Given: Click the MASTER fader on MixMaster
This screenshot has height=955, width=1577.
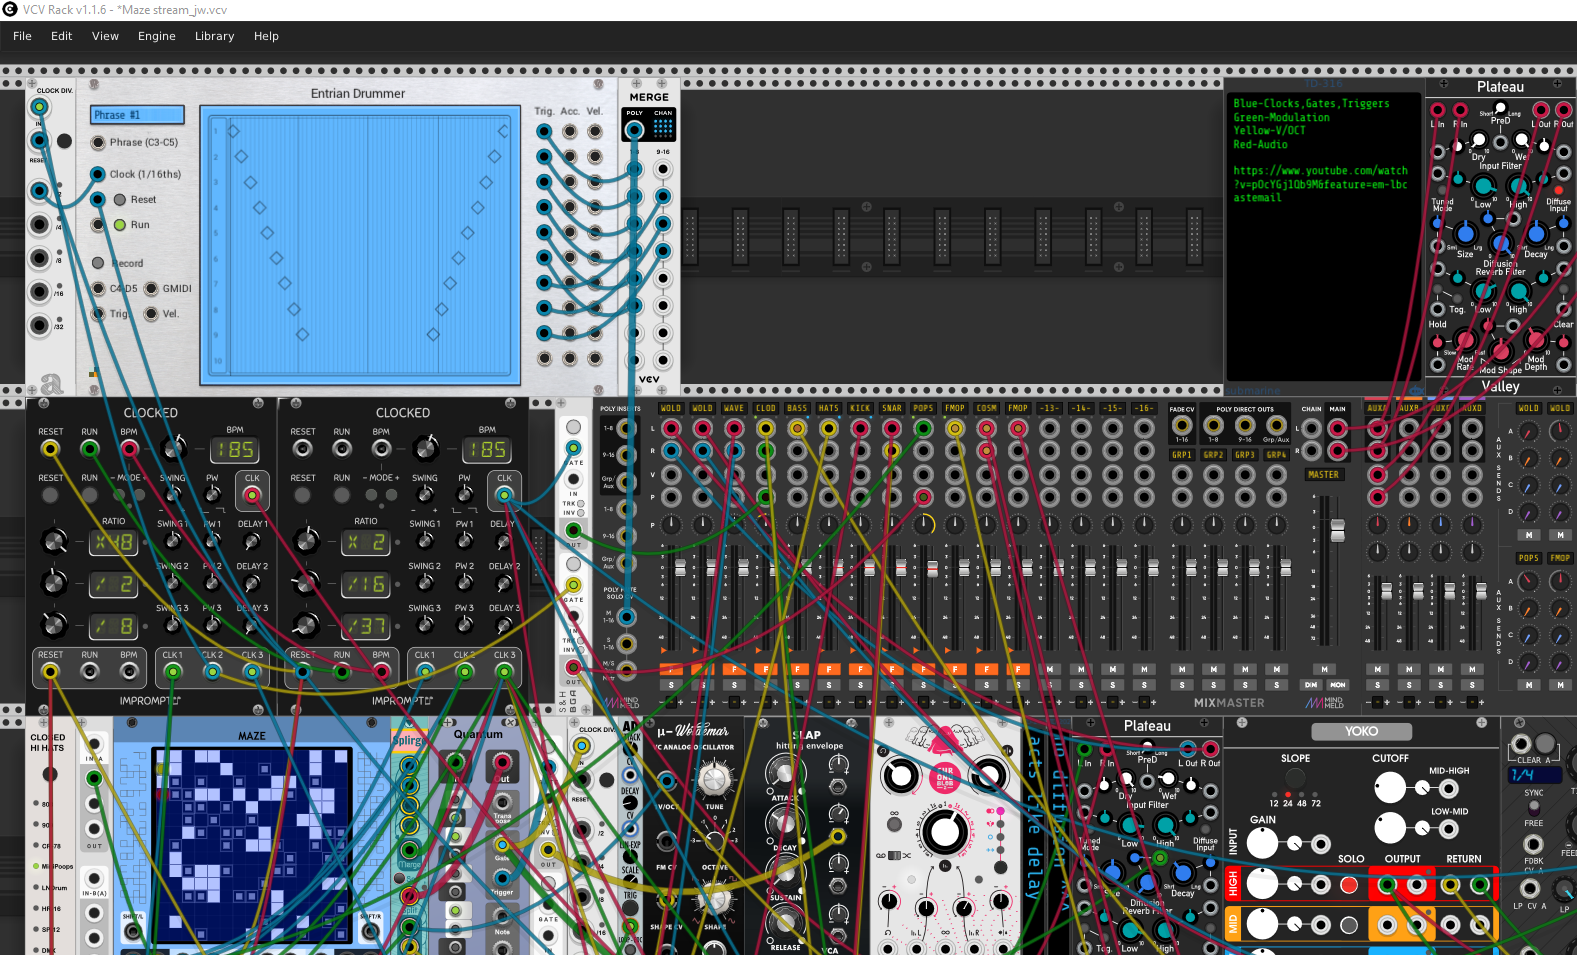Looking at the screenshot, I should (1337, 530).
